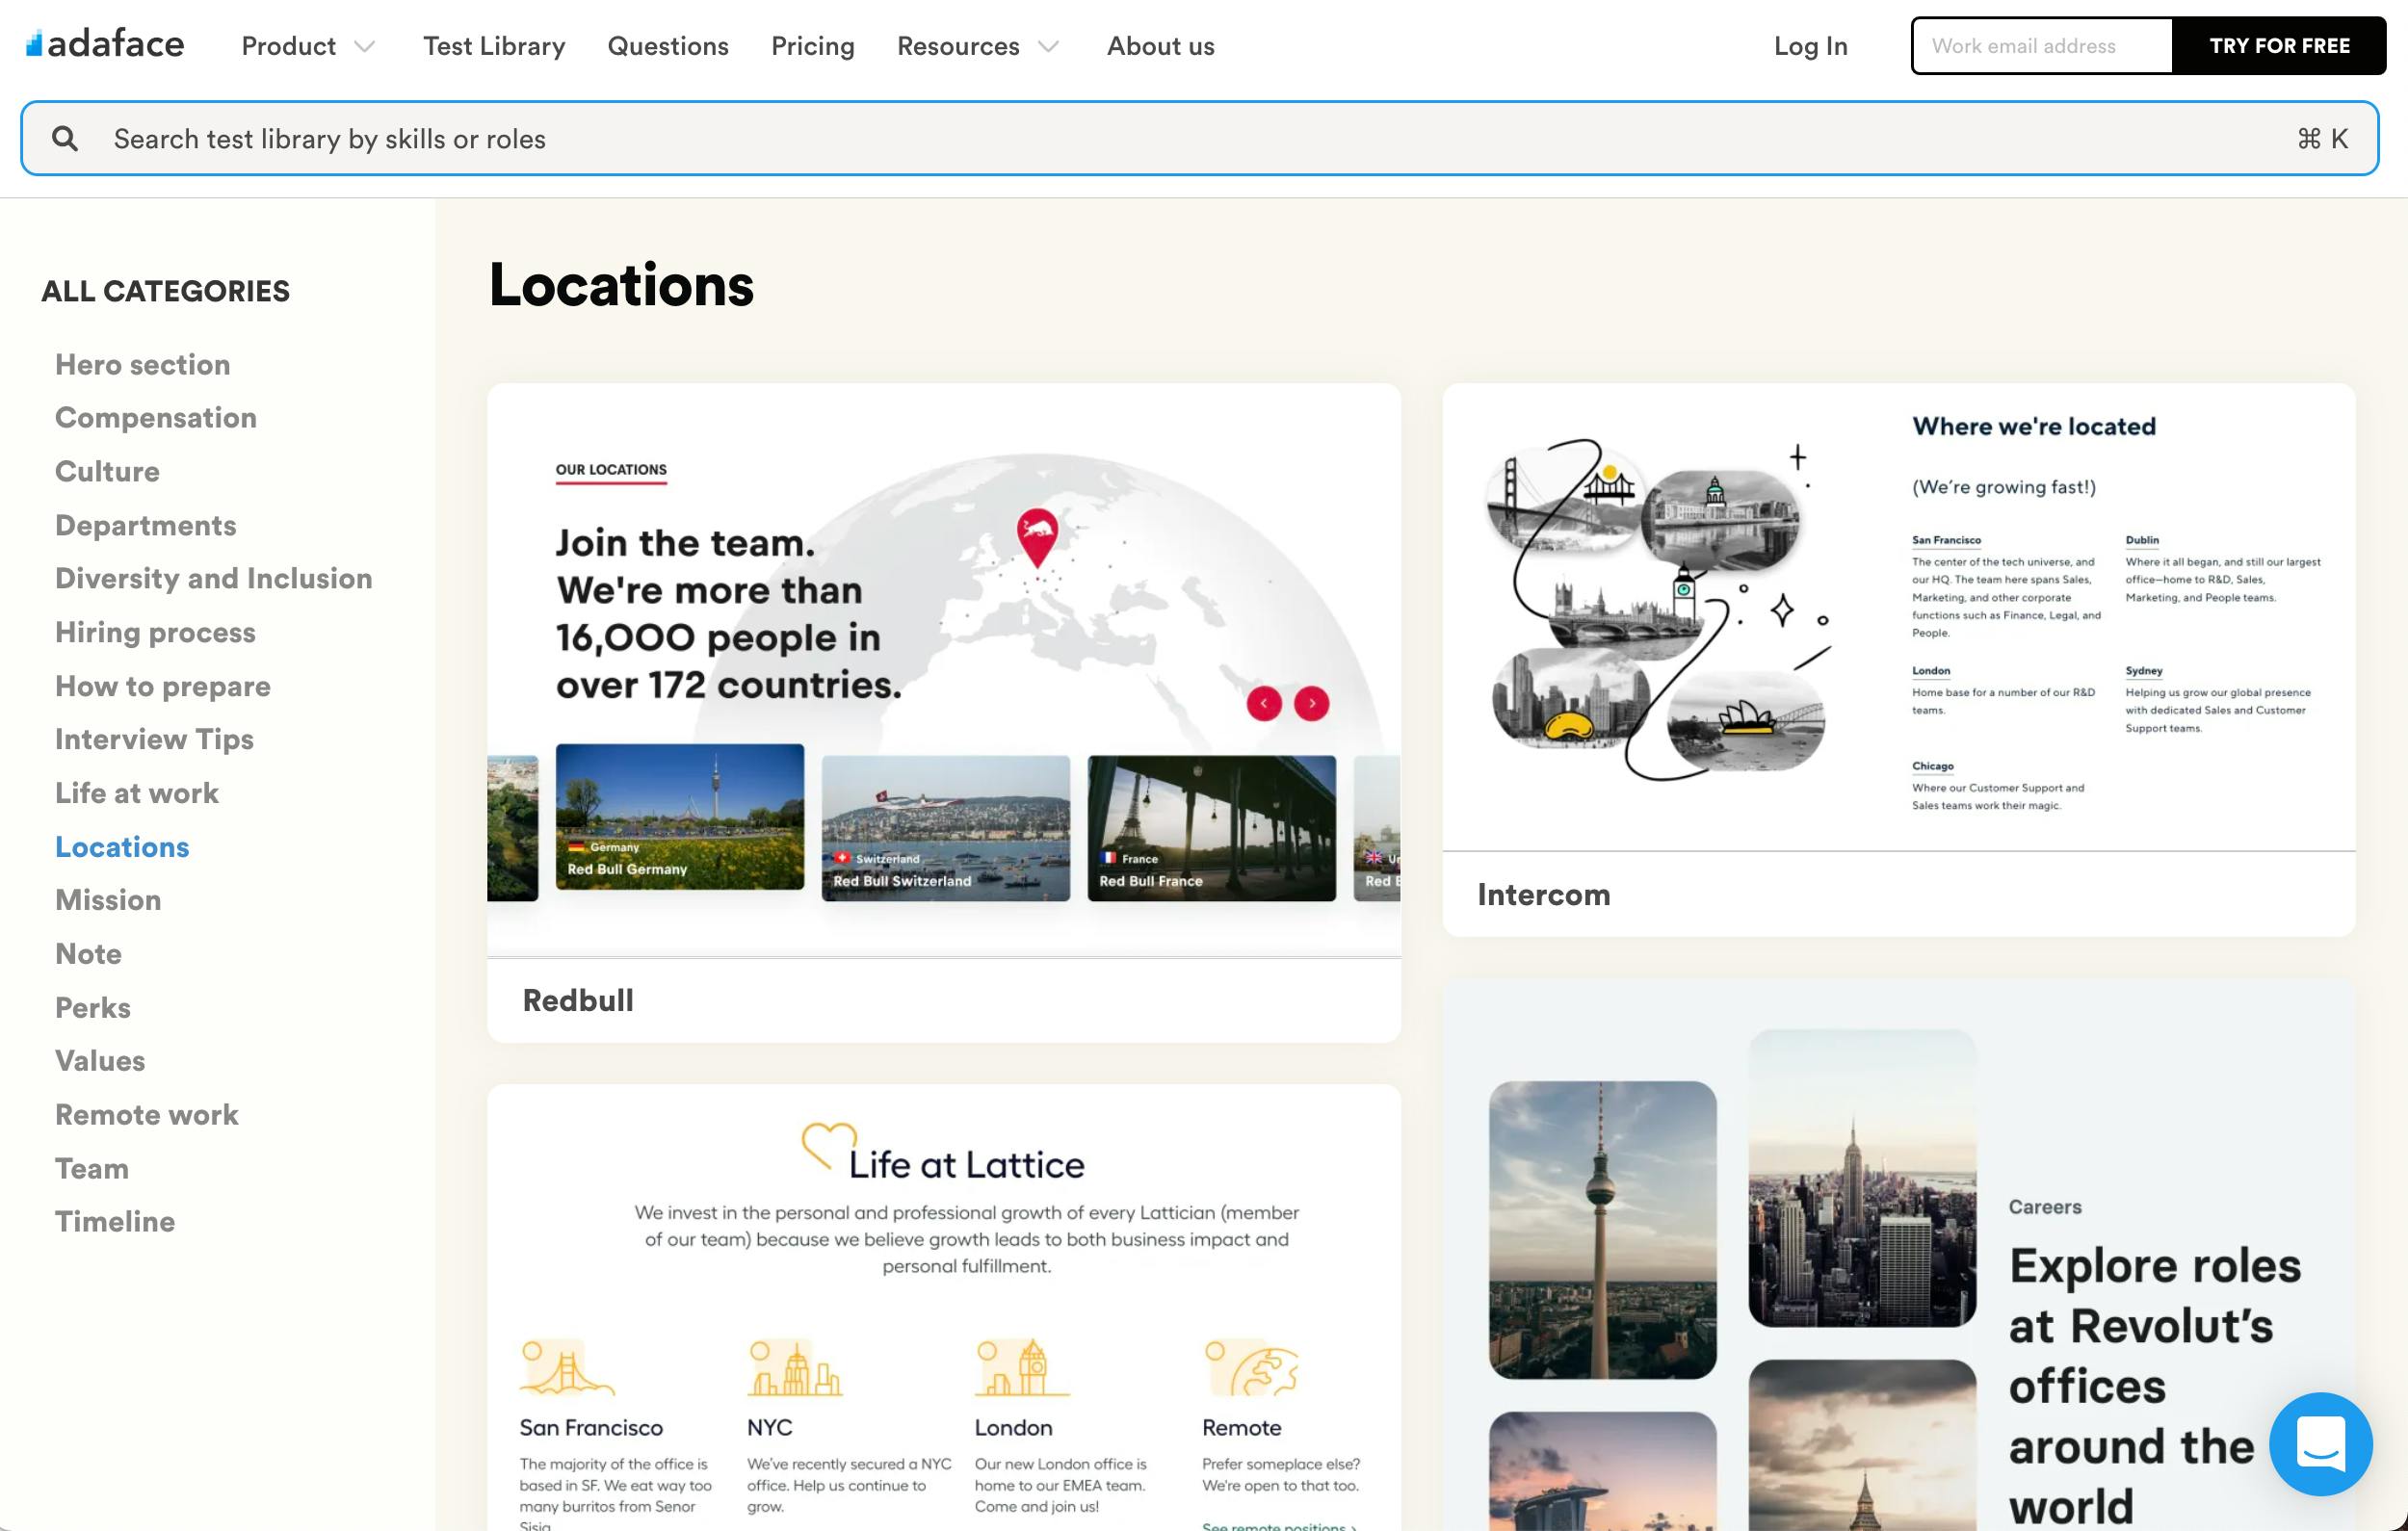This screenshot has width=2408, height=1531.
Task: Select the Compensation category
Action: (x=156, y=418)
